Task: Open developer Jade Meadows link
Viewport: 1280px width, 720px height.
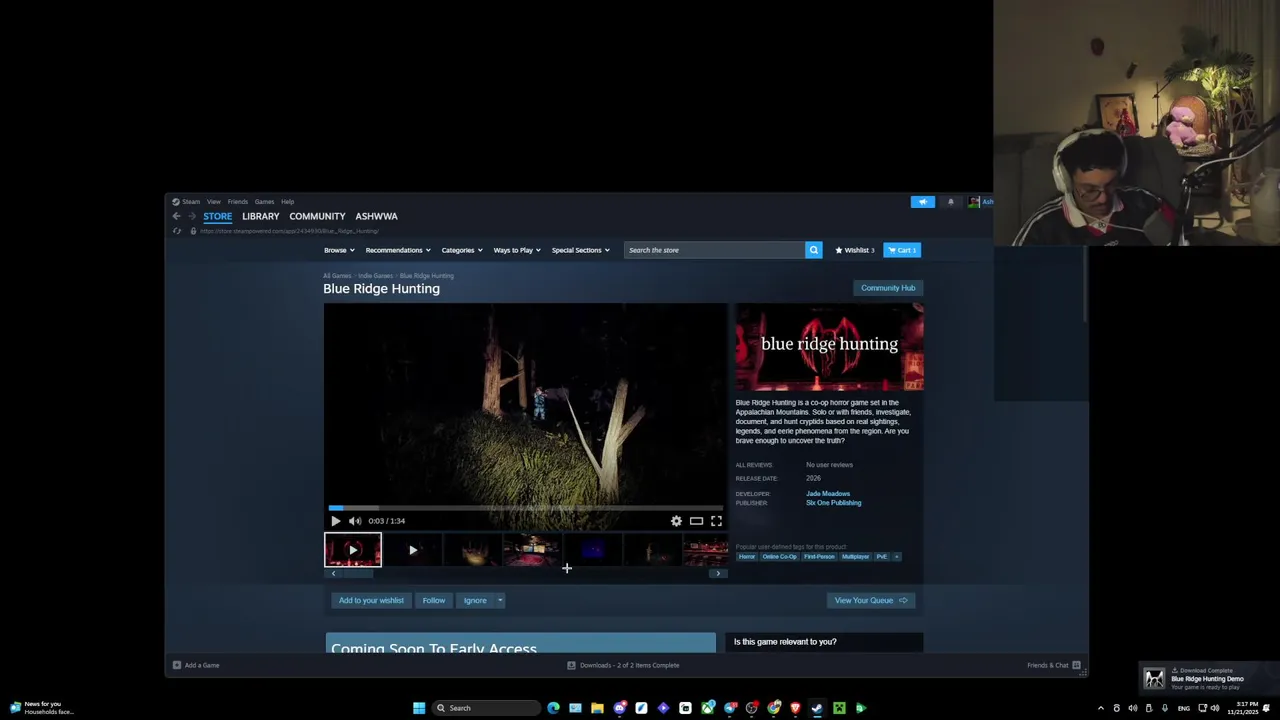Action: pos(828,494)
